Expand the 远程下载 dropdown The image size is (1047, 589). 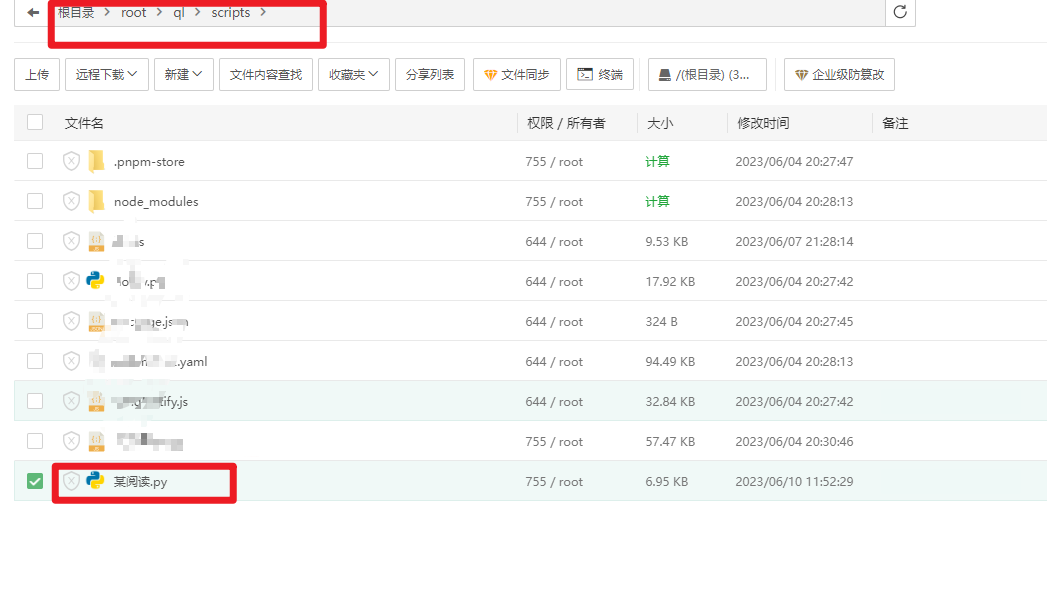pos(105,74)
